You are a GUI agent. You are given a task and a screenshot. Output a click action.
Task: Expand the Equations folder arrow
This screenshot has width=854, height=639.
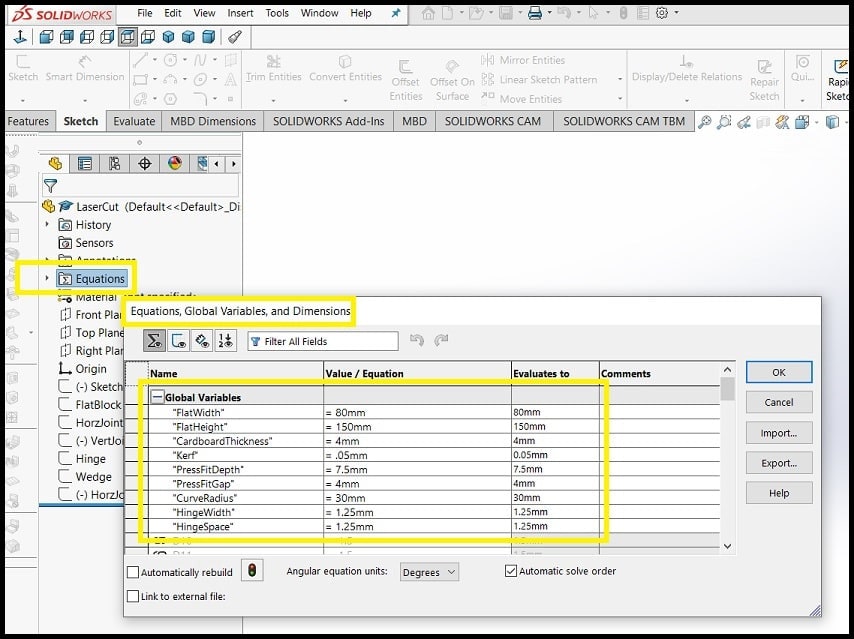[47, 278]
